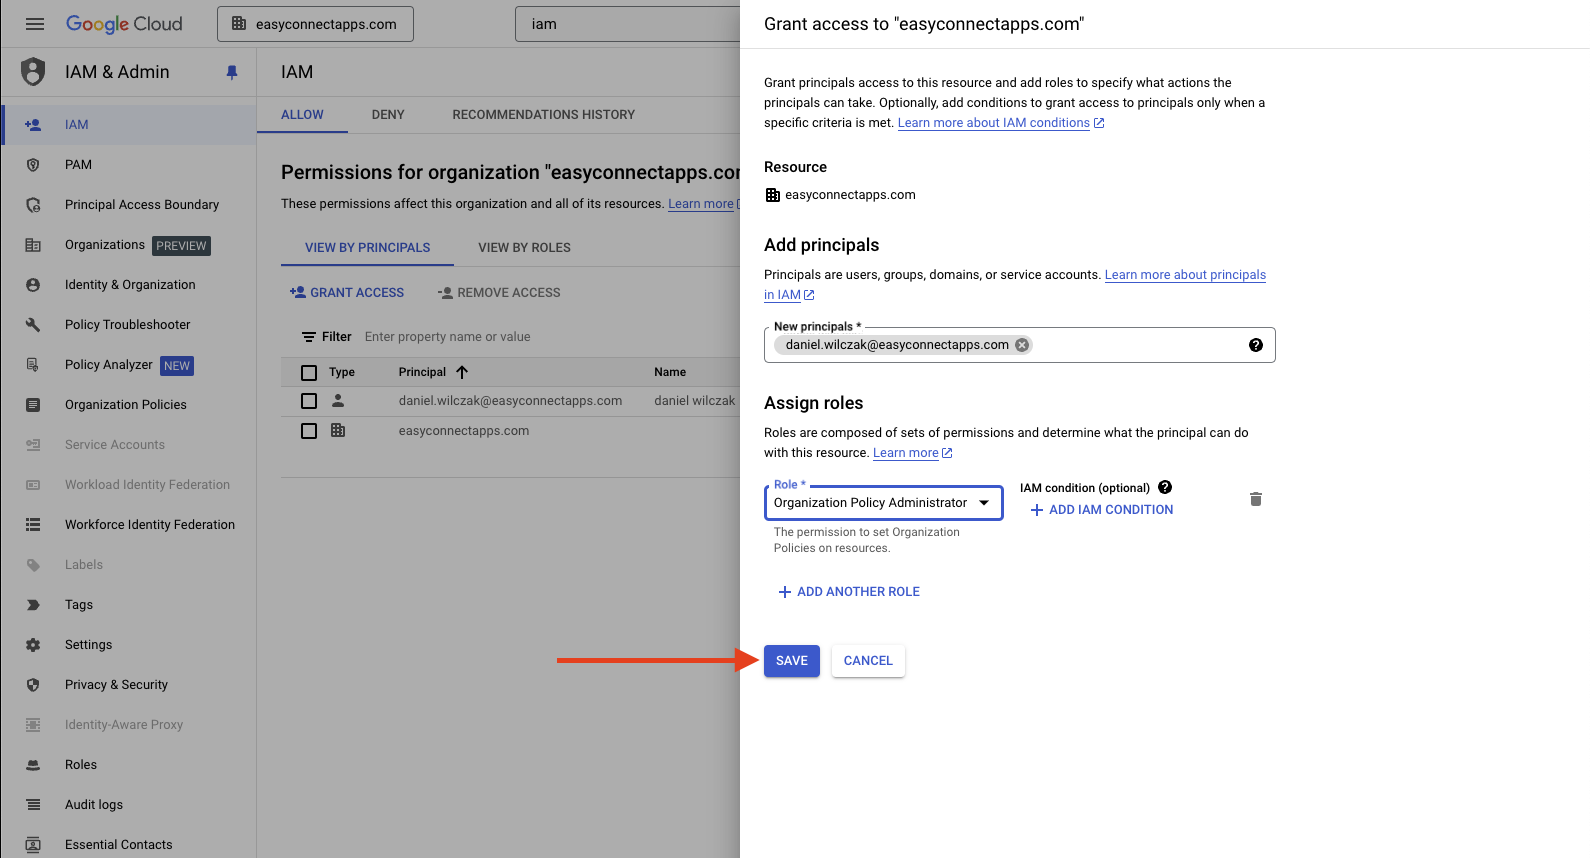Open the hamburger navigation menu

point(35,24)
